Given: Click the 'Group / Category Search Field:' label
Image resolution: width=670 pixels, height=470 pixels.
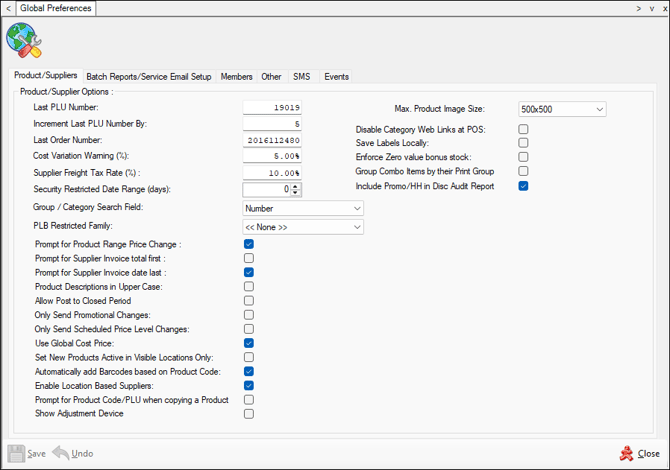Looking at the screenshot, I should [x=88, y=207].
